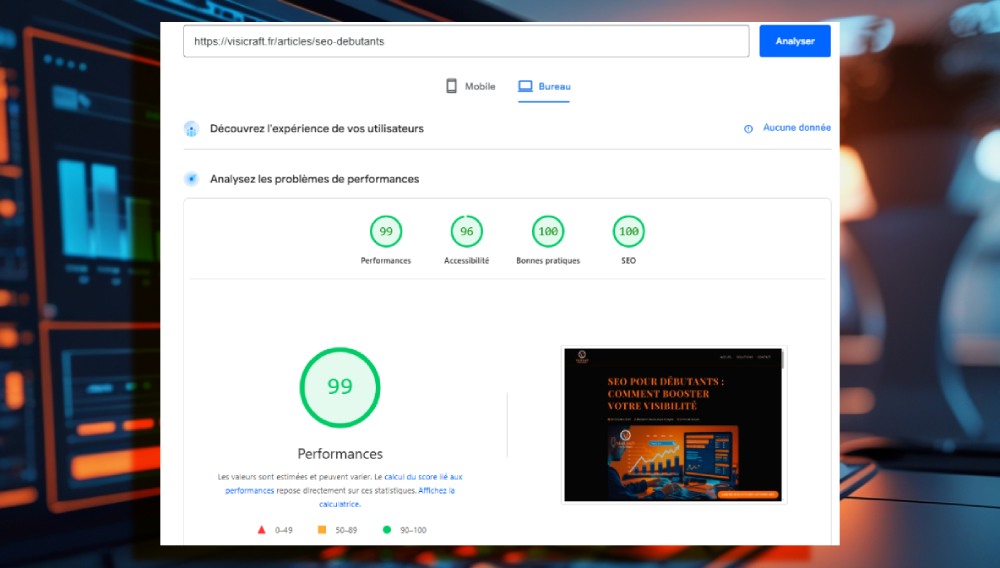Click the performance problems section icon
The height and width of the screenshot is (568, 1000).
tap(191, 179)
